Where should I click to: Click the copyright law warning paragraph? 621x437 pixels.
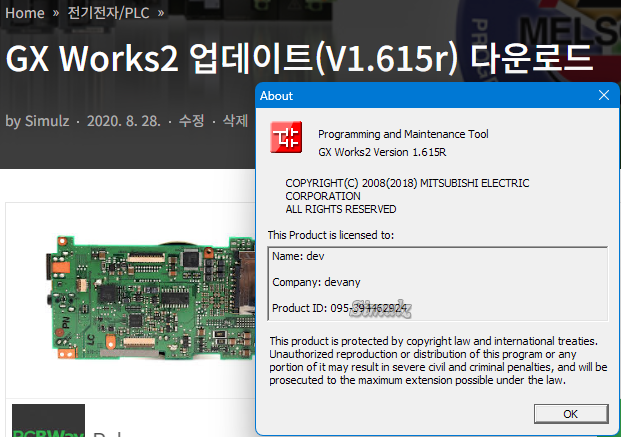tap(438, 361)
